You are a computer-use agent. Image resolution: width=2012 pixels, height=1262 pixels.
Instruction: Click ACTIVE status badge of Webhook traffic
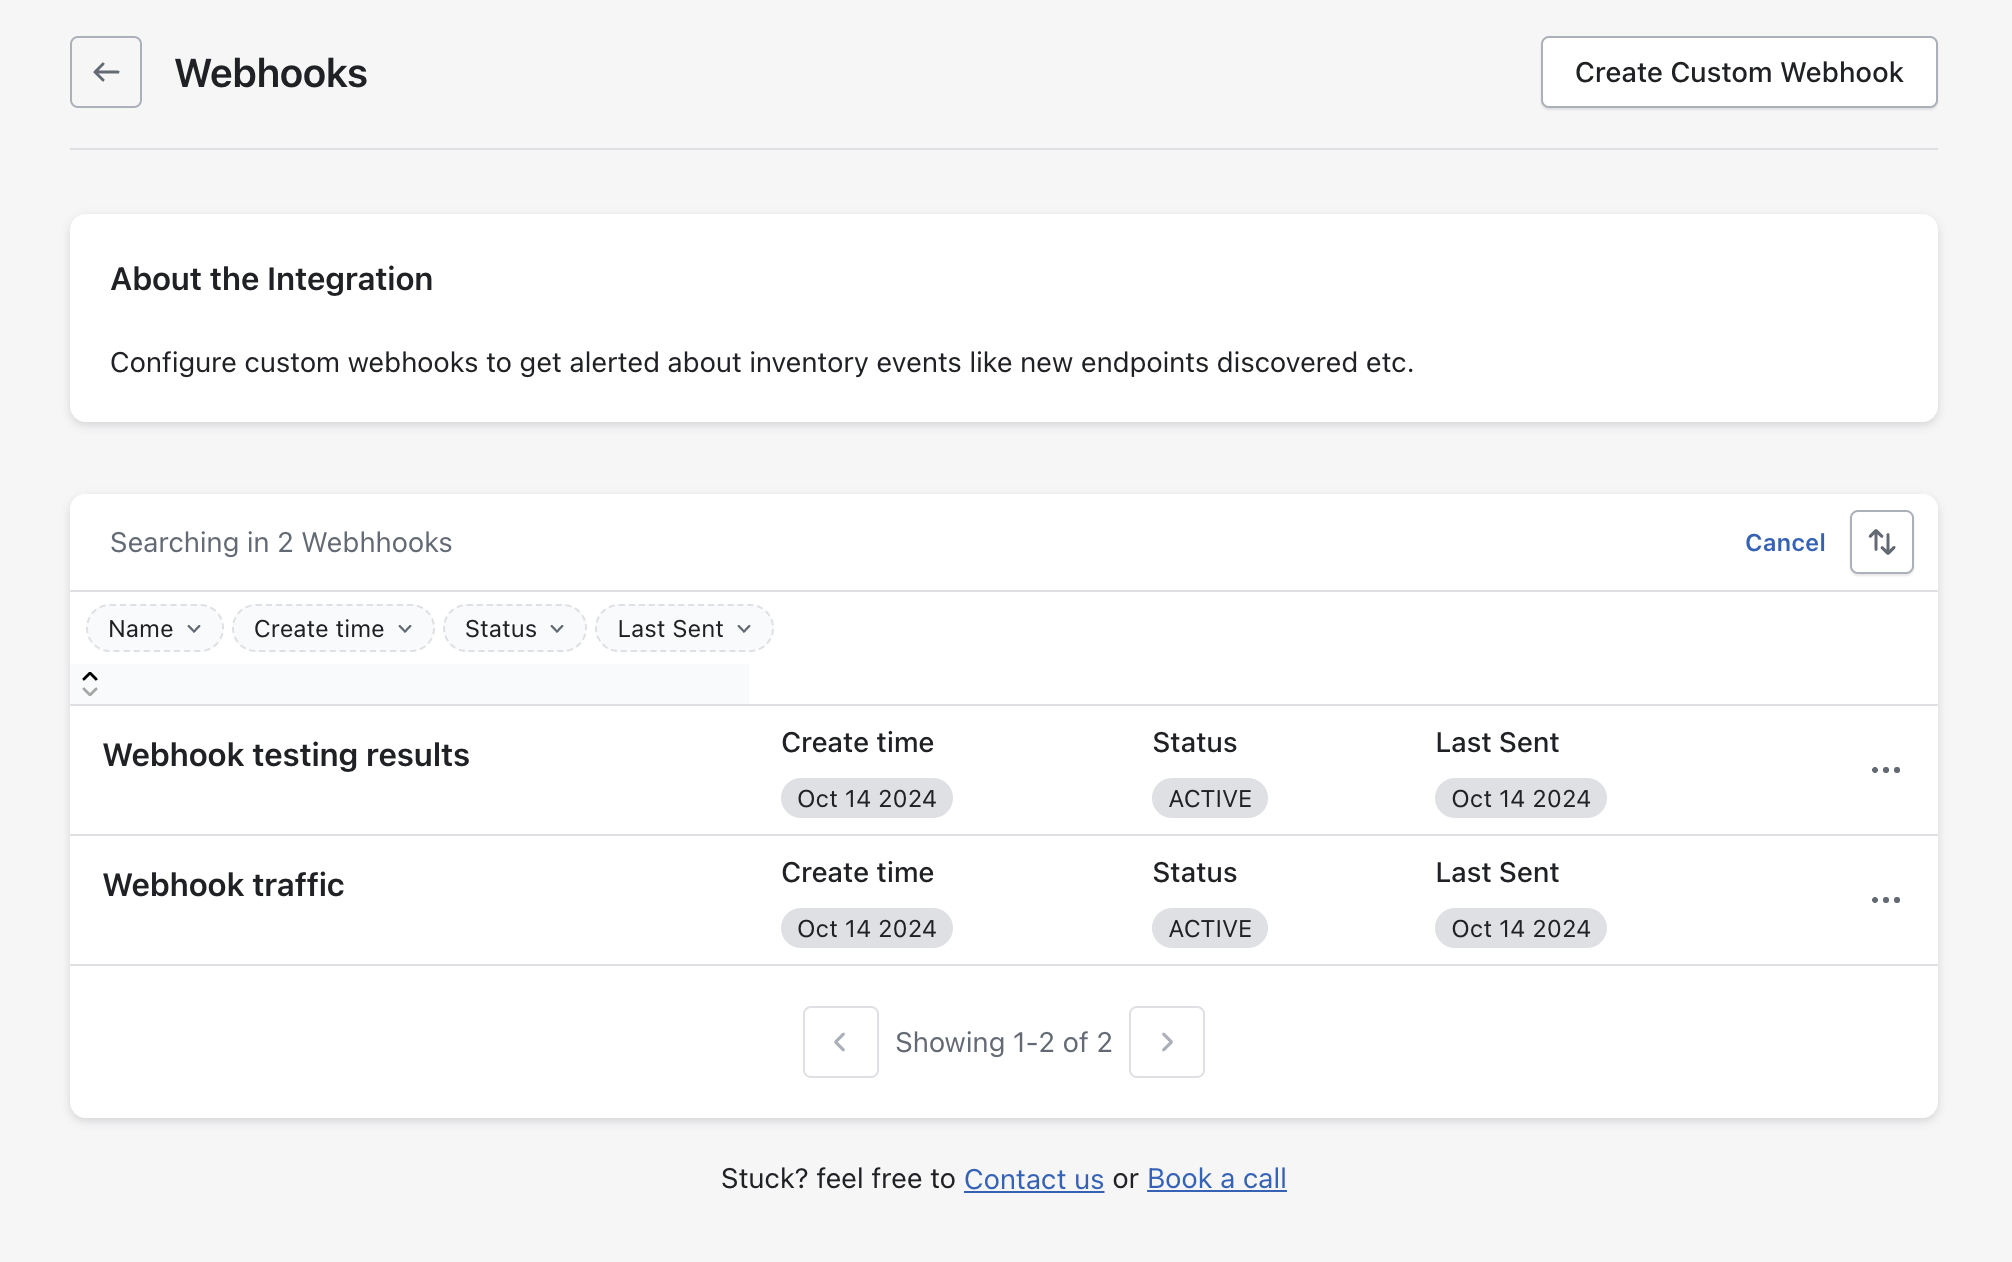tap(1209, 929)
